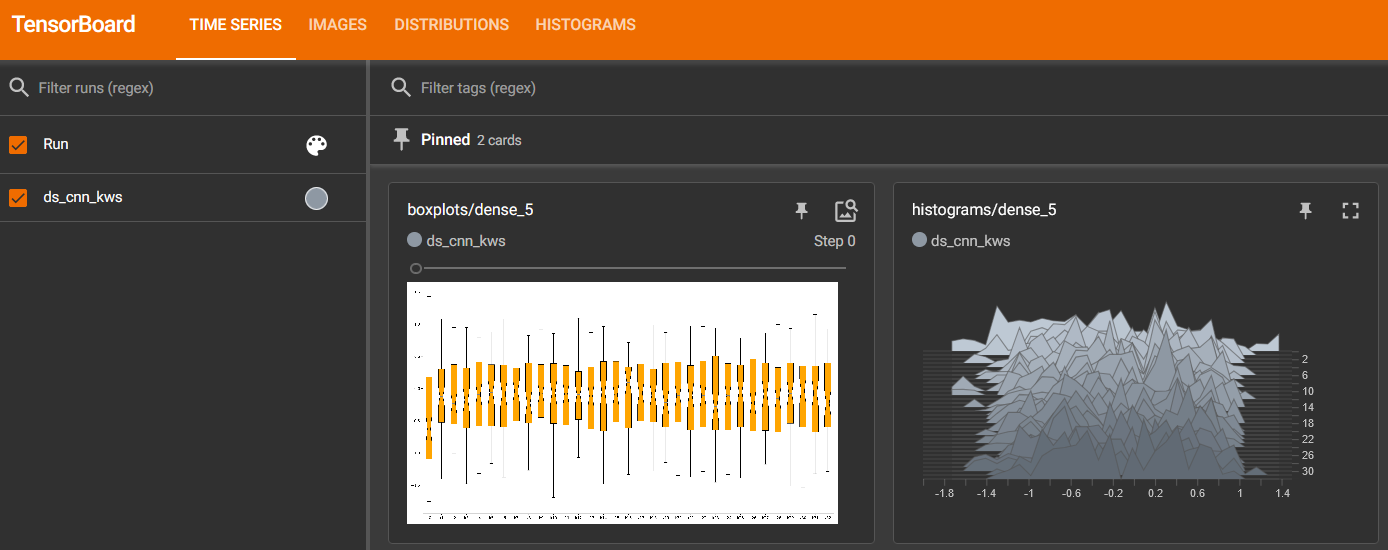
Task: Select the Time Series tab
Action: tap(235, 25)
